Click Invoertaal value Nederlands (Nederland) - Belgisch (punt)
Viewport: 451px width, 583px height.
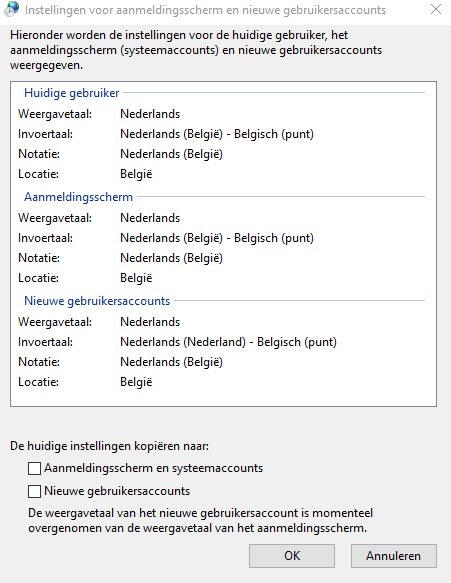click(x=228, y=342)
